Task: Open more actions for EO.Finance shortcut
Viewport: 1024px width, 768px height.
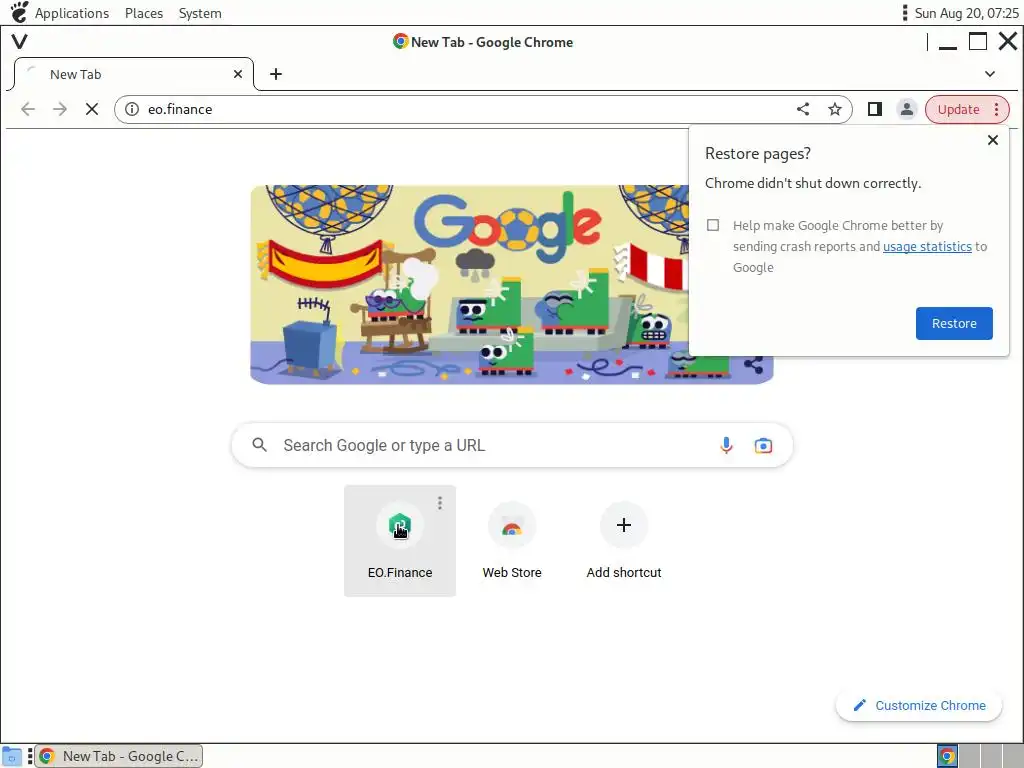Action: click(440, 502)
